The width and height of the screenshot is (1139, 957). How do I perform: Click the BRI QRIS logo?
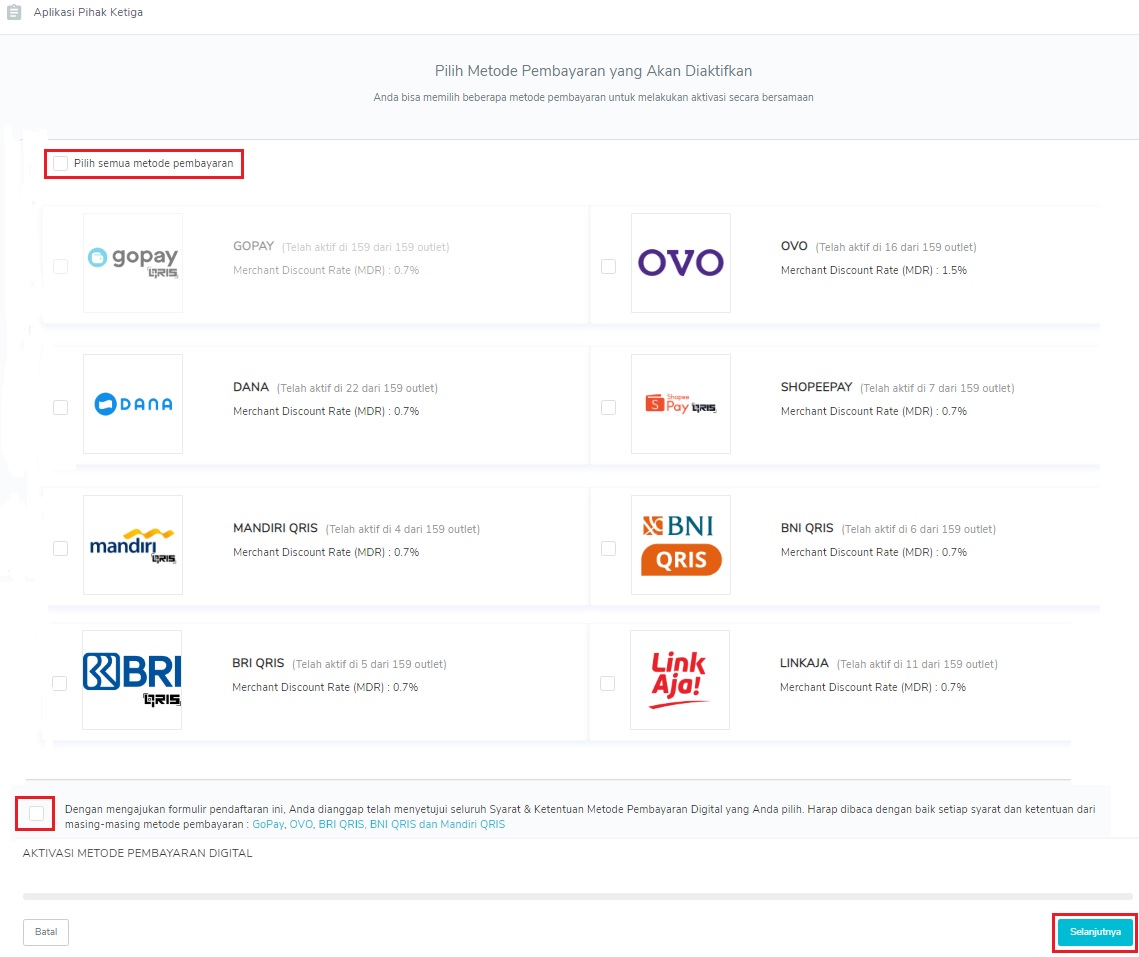132,680
